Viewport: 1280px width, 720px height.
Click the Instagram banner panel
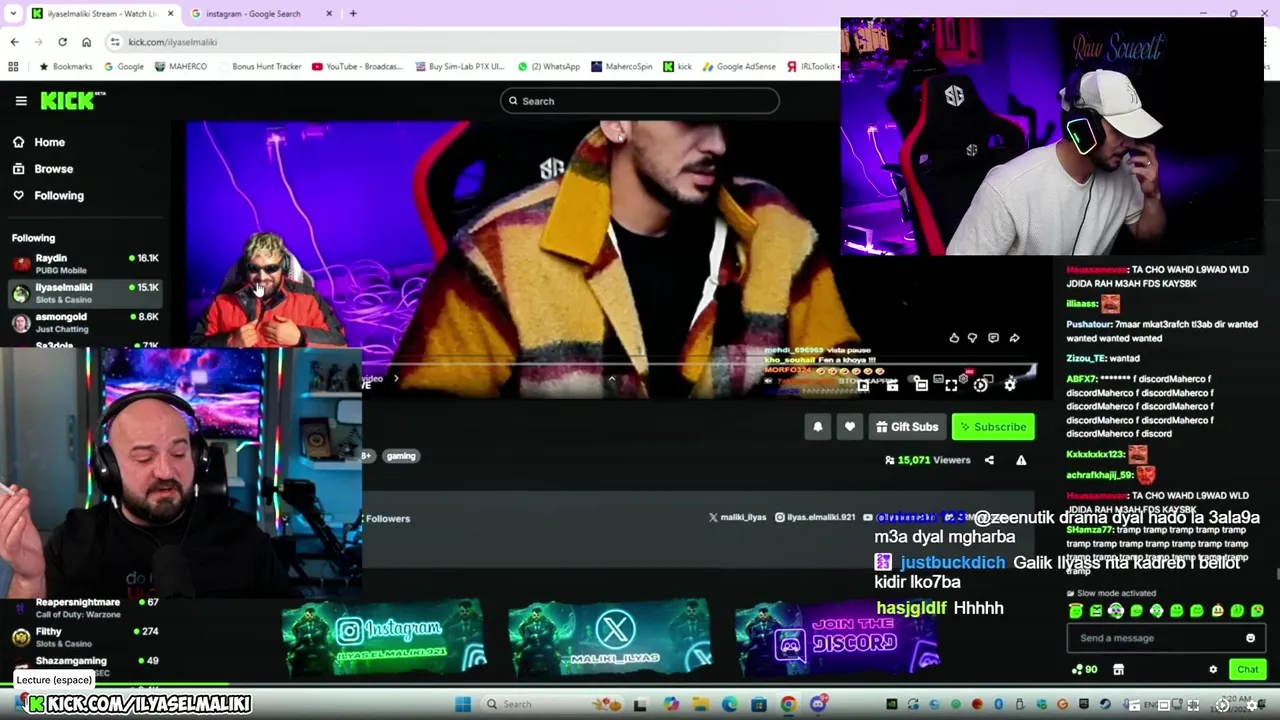pyautogui.click(x=383, y=637)
